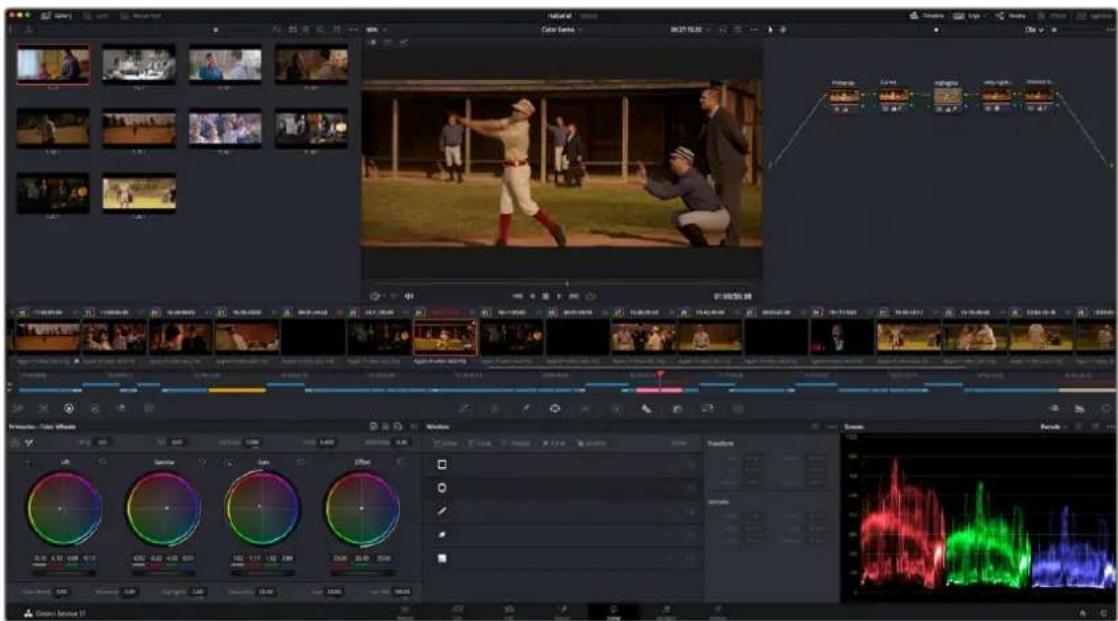Toggle the Timeline panel button

(x=928, y=16)
